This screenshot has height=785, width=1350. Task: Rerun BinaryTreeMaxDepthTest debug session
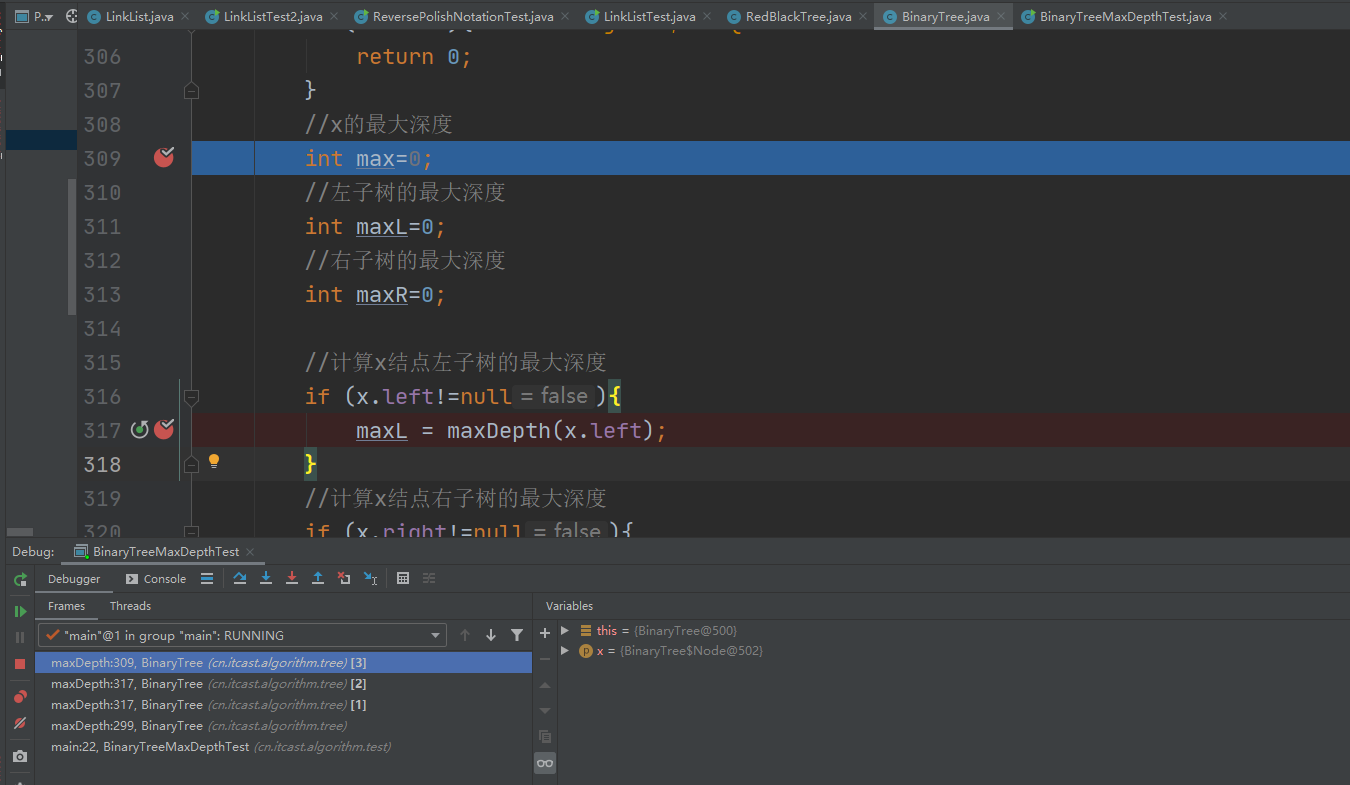coord(20,579)
